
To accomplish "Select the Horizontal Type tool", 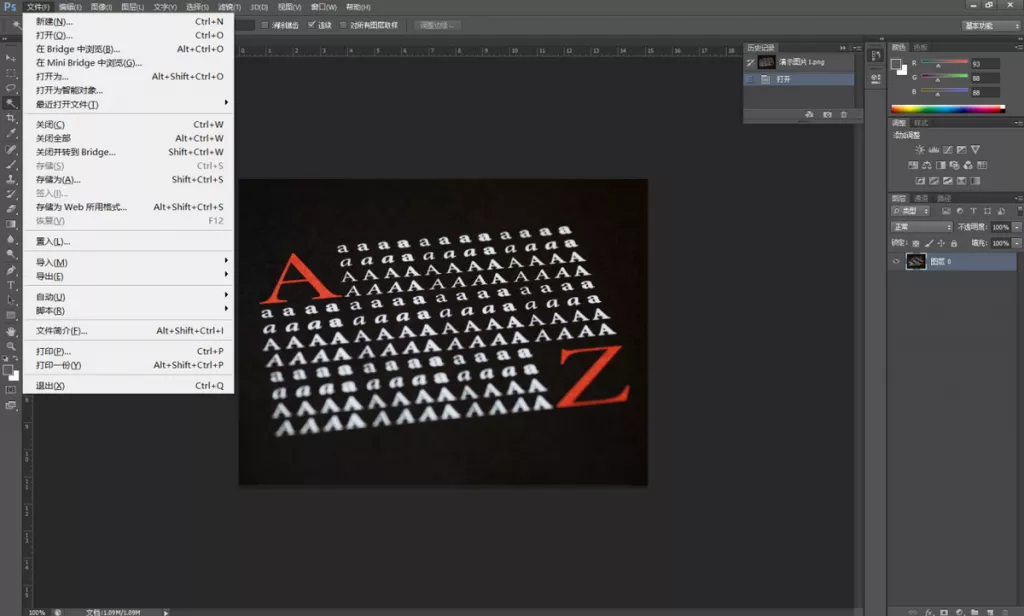I will pos(11,285).
